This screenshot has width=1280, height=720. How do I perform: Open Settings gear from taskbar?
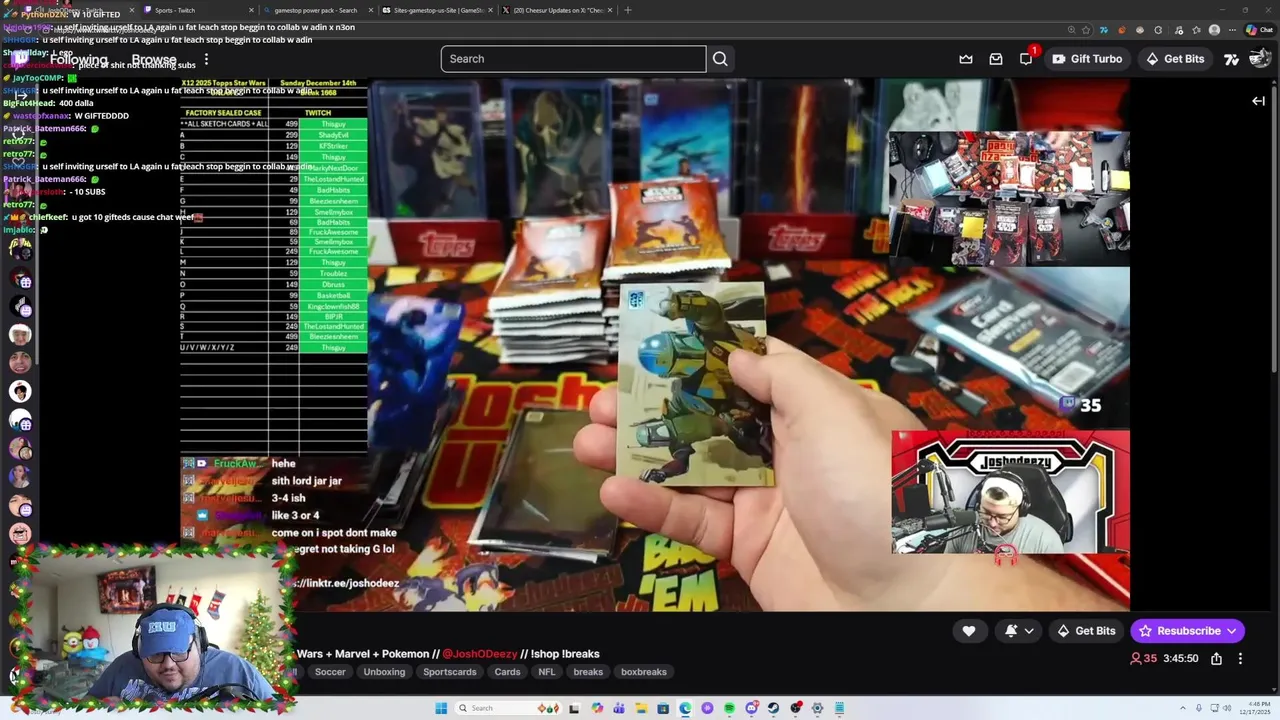[817, 708]
